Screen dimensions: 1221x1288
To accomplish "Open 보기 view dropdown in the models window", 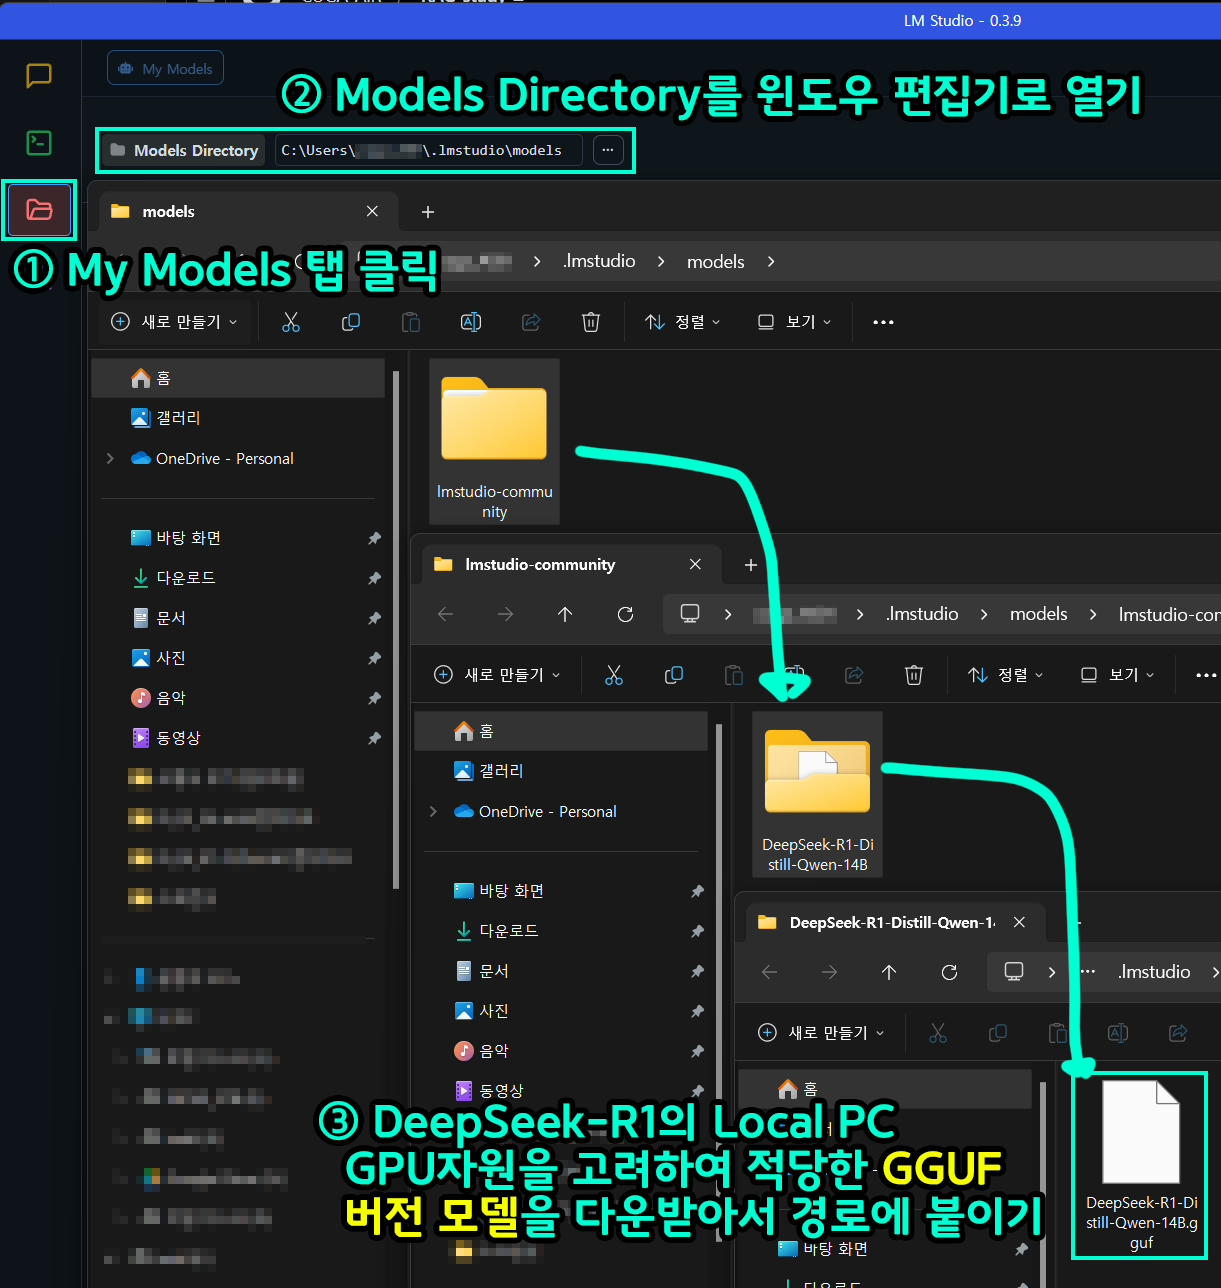I will point(795,322).
